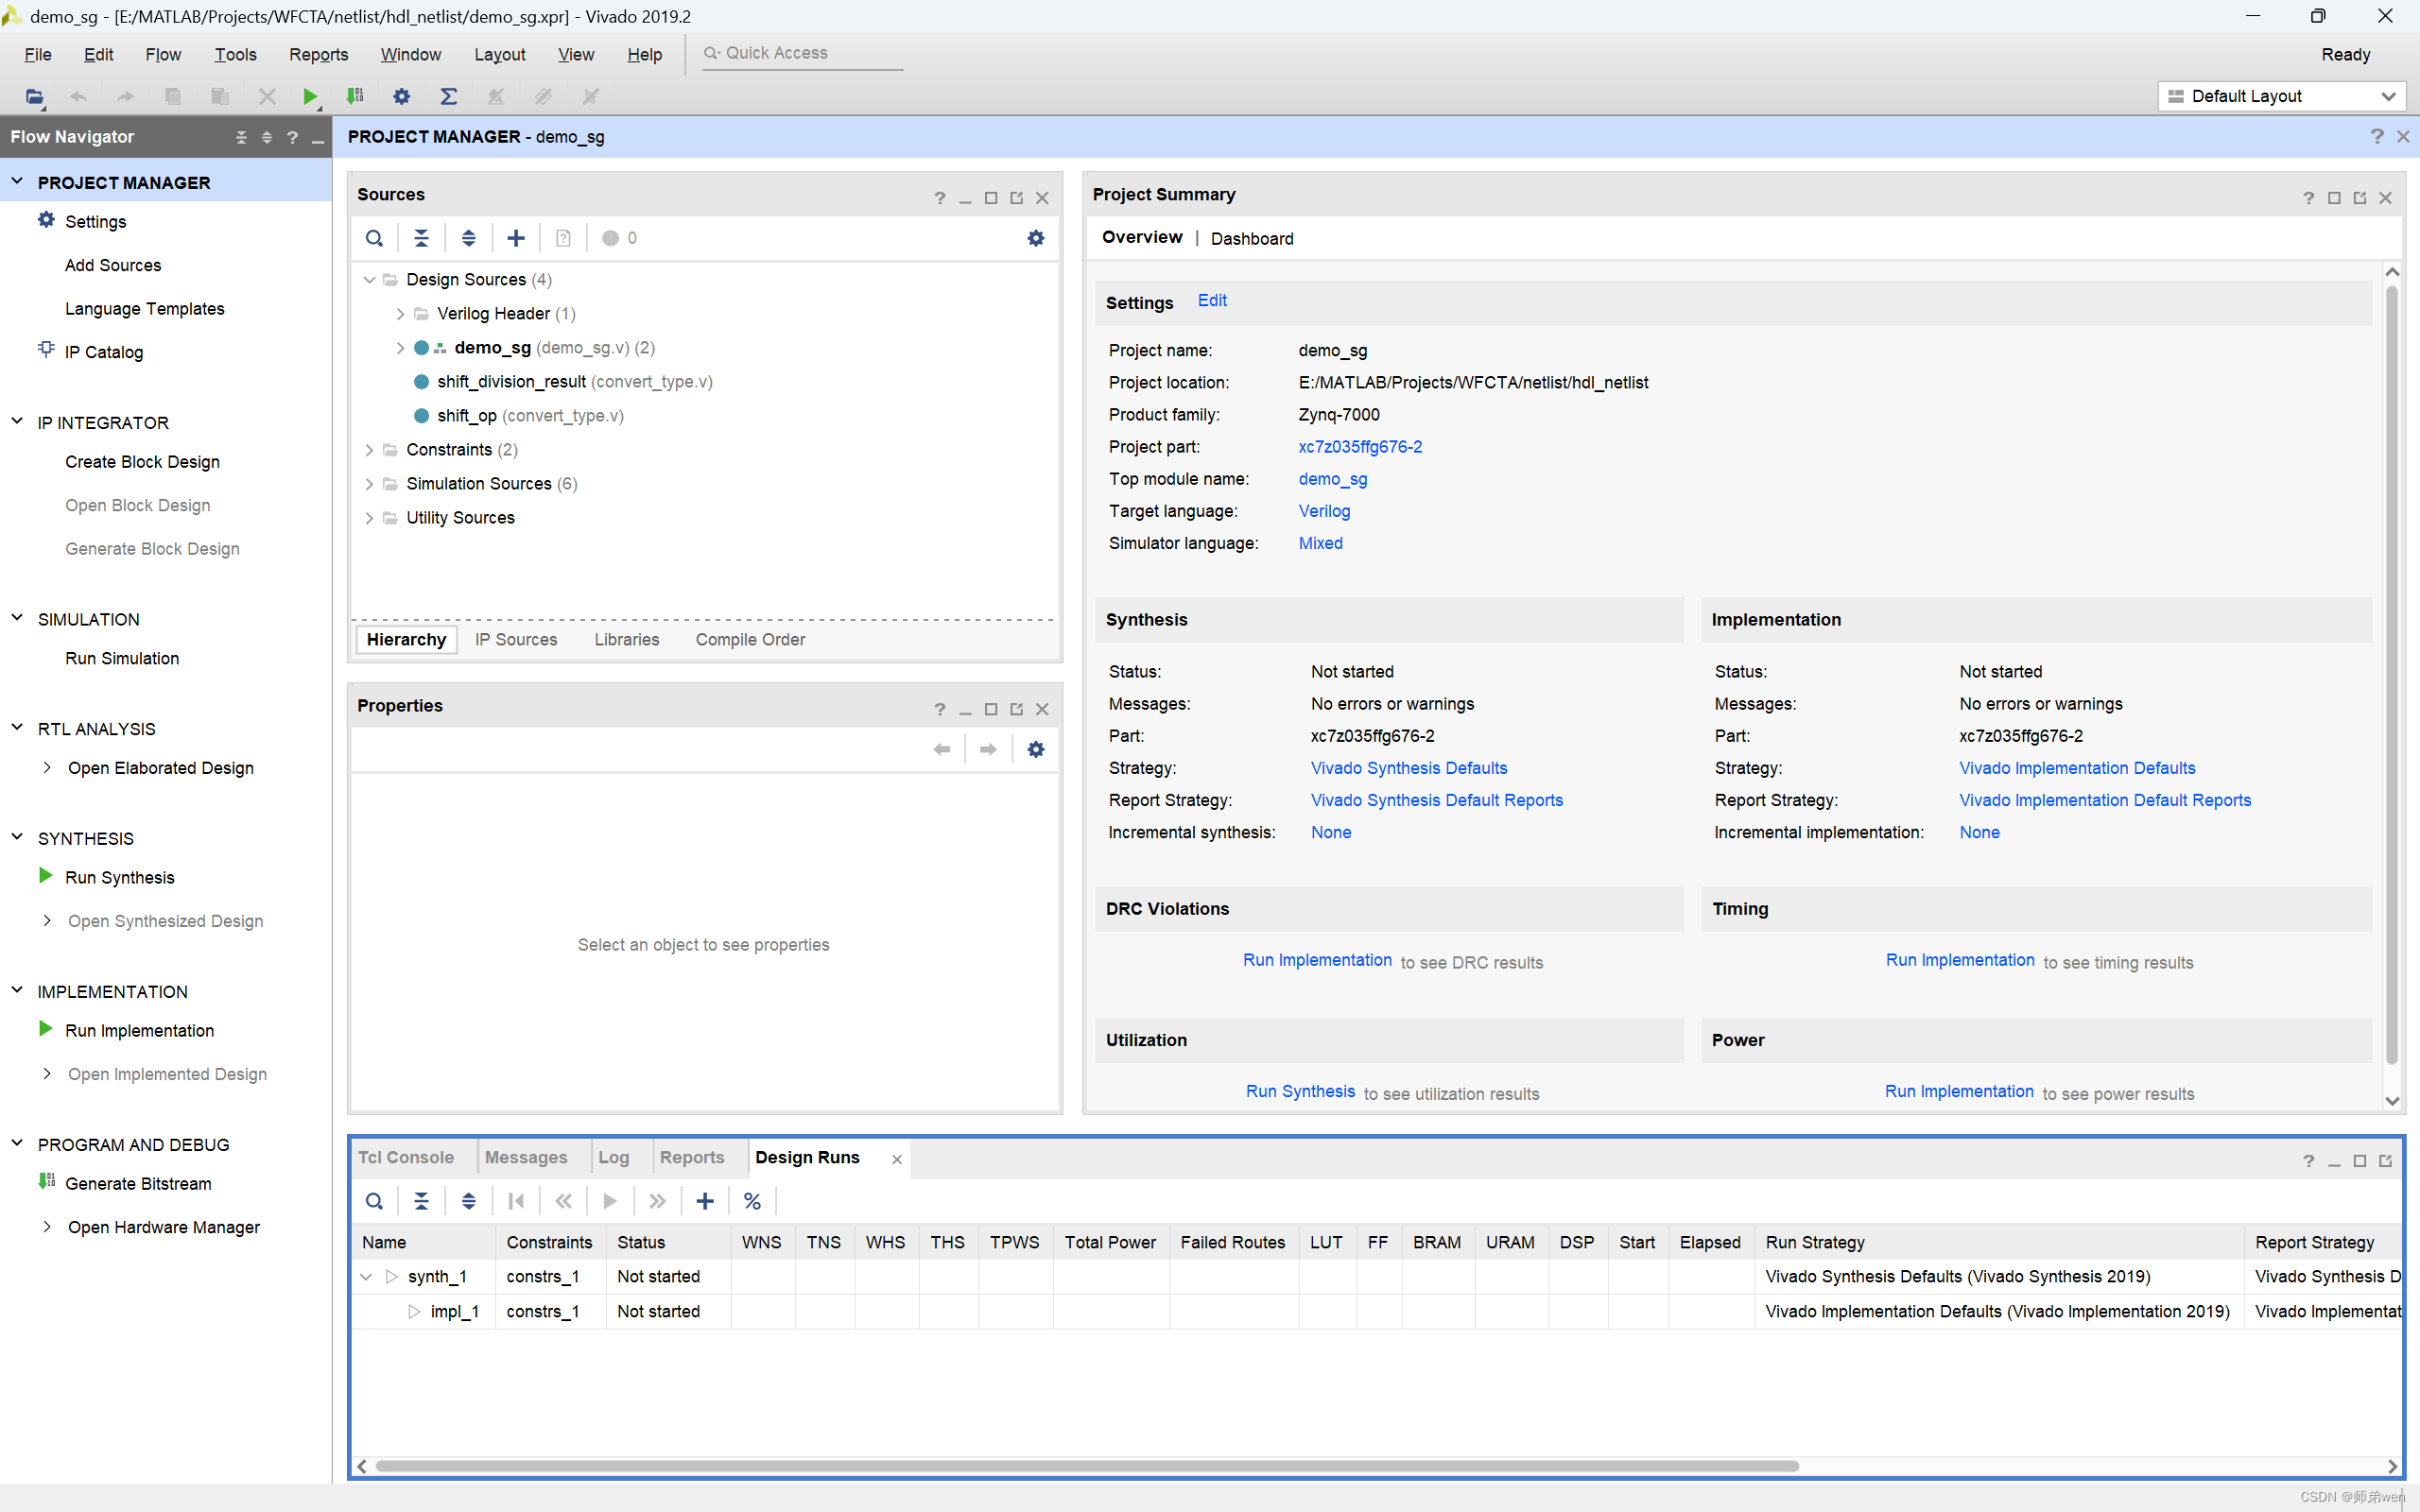Open the Sources panel help icon

point(939,198)
